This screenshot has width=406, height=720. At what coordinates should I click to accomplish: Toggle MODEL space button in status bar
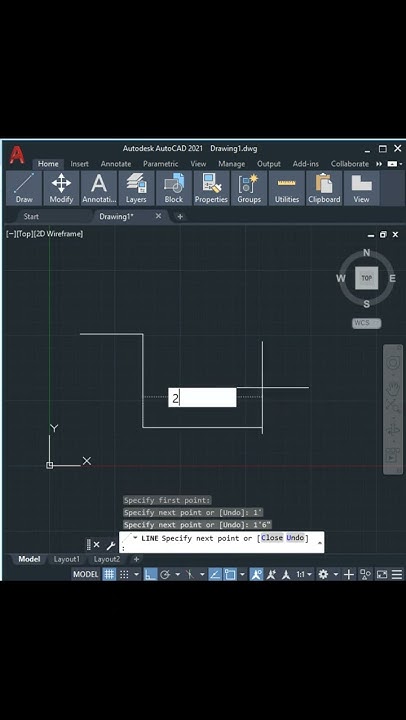point(86,574)
